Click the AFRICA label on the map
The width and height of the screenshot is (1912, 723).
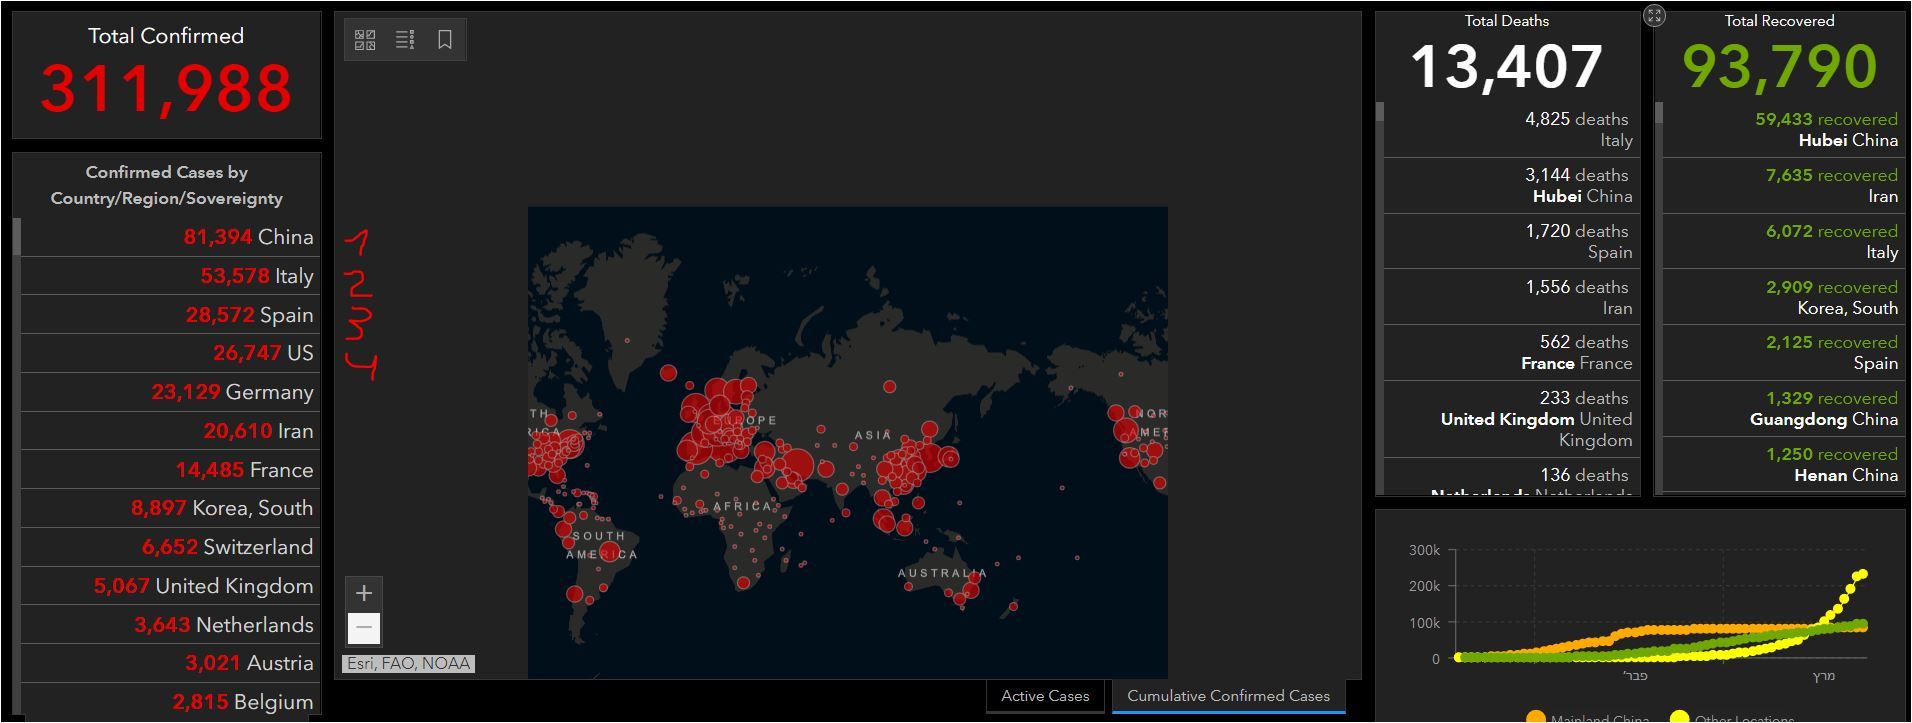742,507
